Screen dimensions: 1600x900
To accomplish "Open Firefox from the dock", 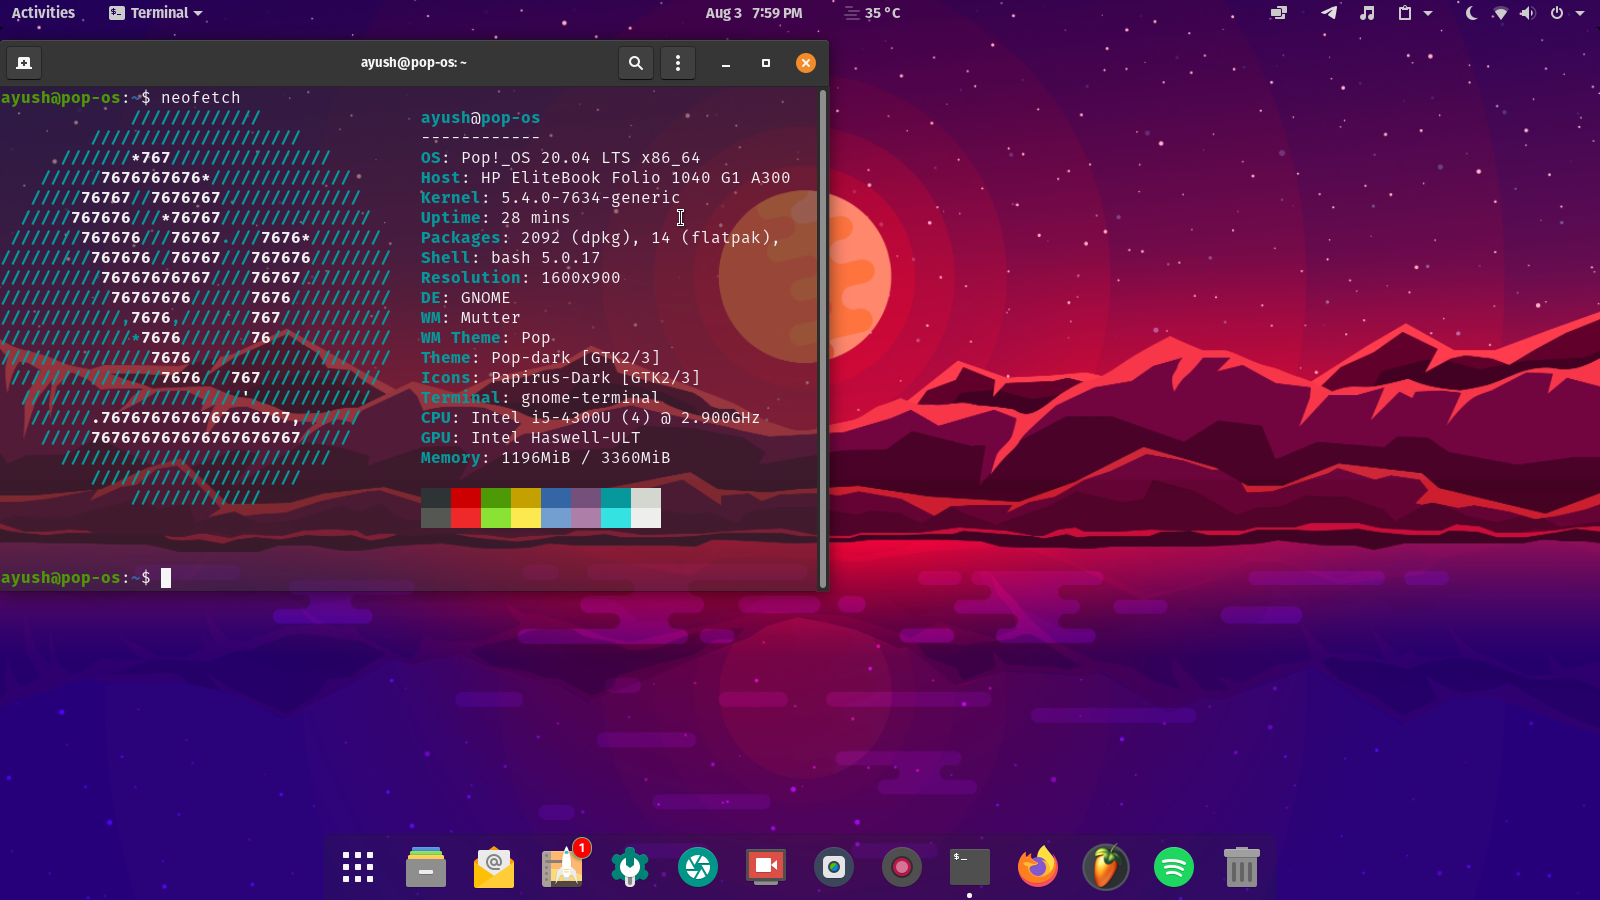I will tap(1037, 867).
